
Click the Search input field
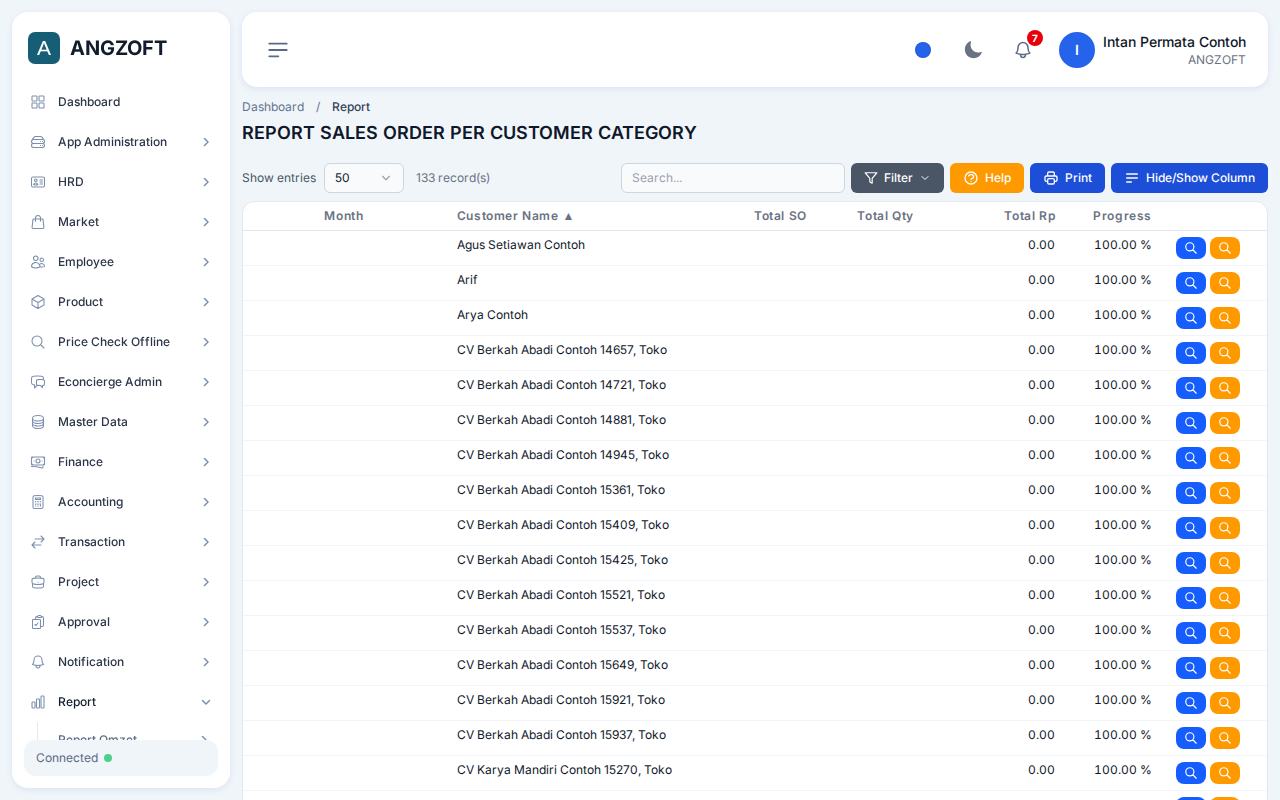pos(733,178)
